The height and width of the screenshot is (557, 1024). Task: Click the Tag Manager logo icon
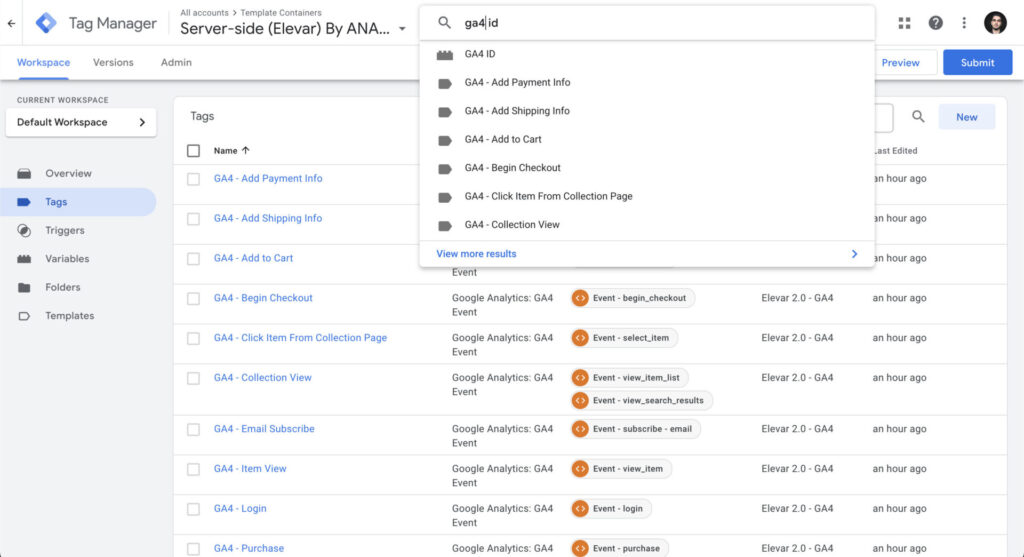coord(46,23)
